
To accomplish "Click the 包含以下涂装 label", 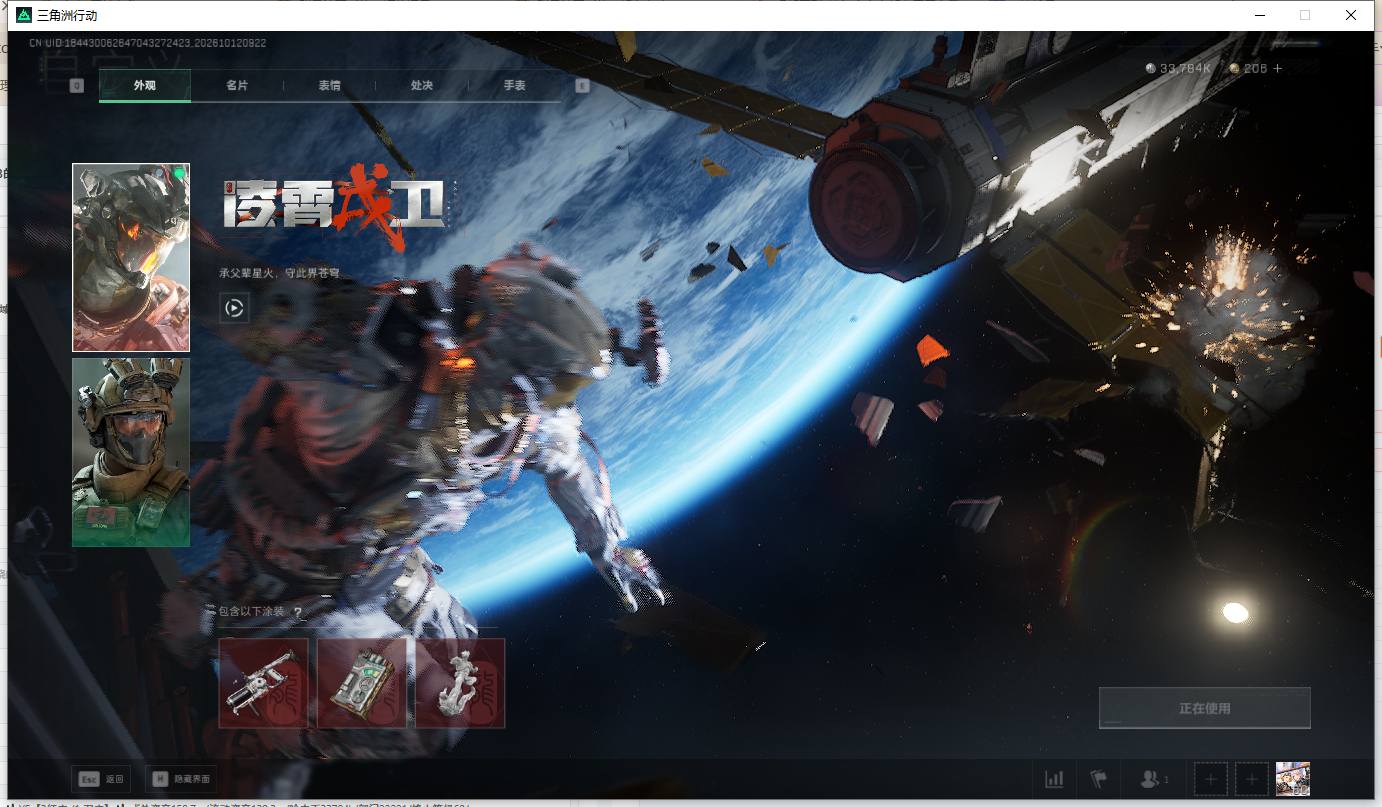I will point(251,612).
